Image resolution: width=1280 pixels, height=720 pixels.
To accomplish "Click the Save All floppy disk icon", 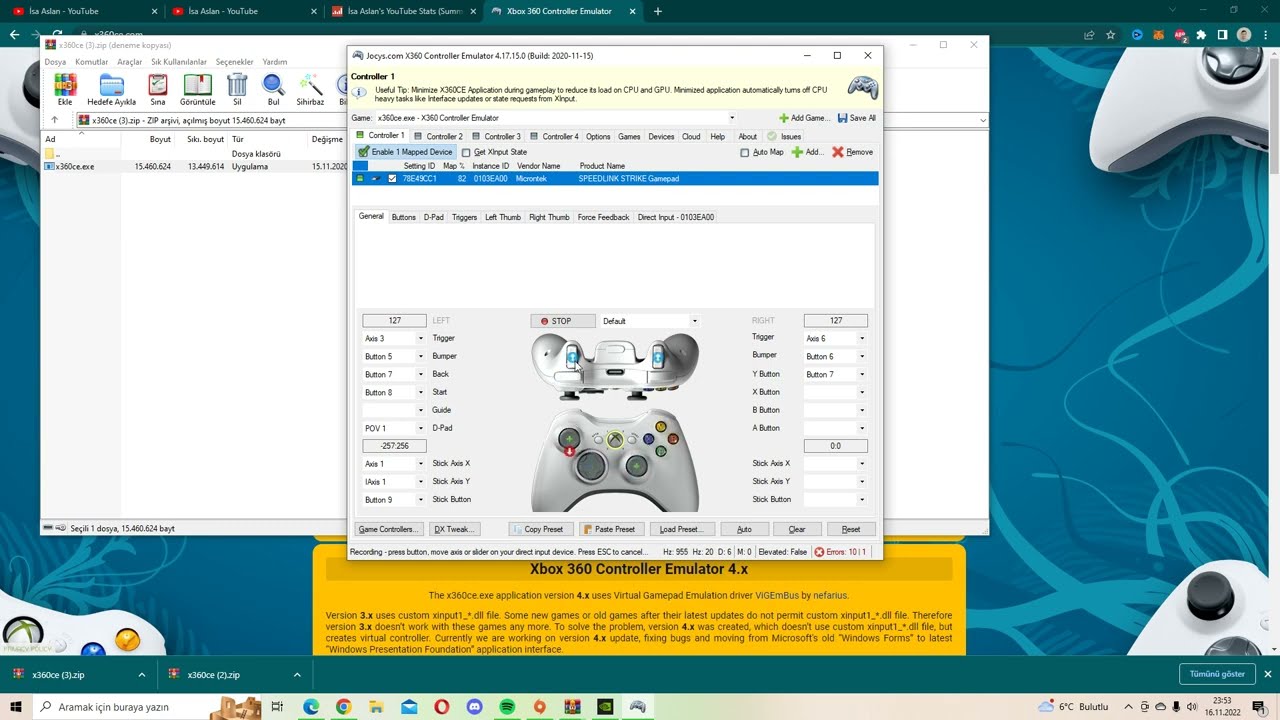I will (x=843, y=118).
